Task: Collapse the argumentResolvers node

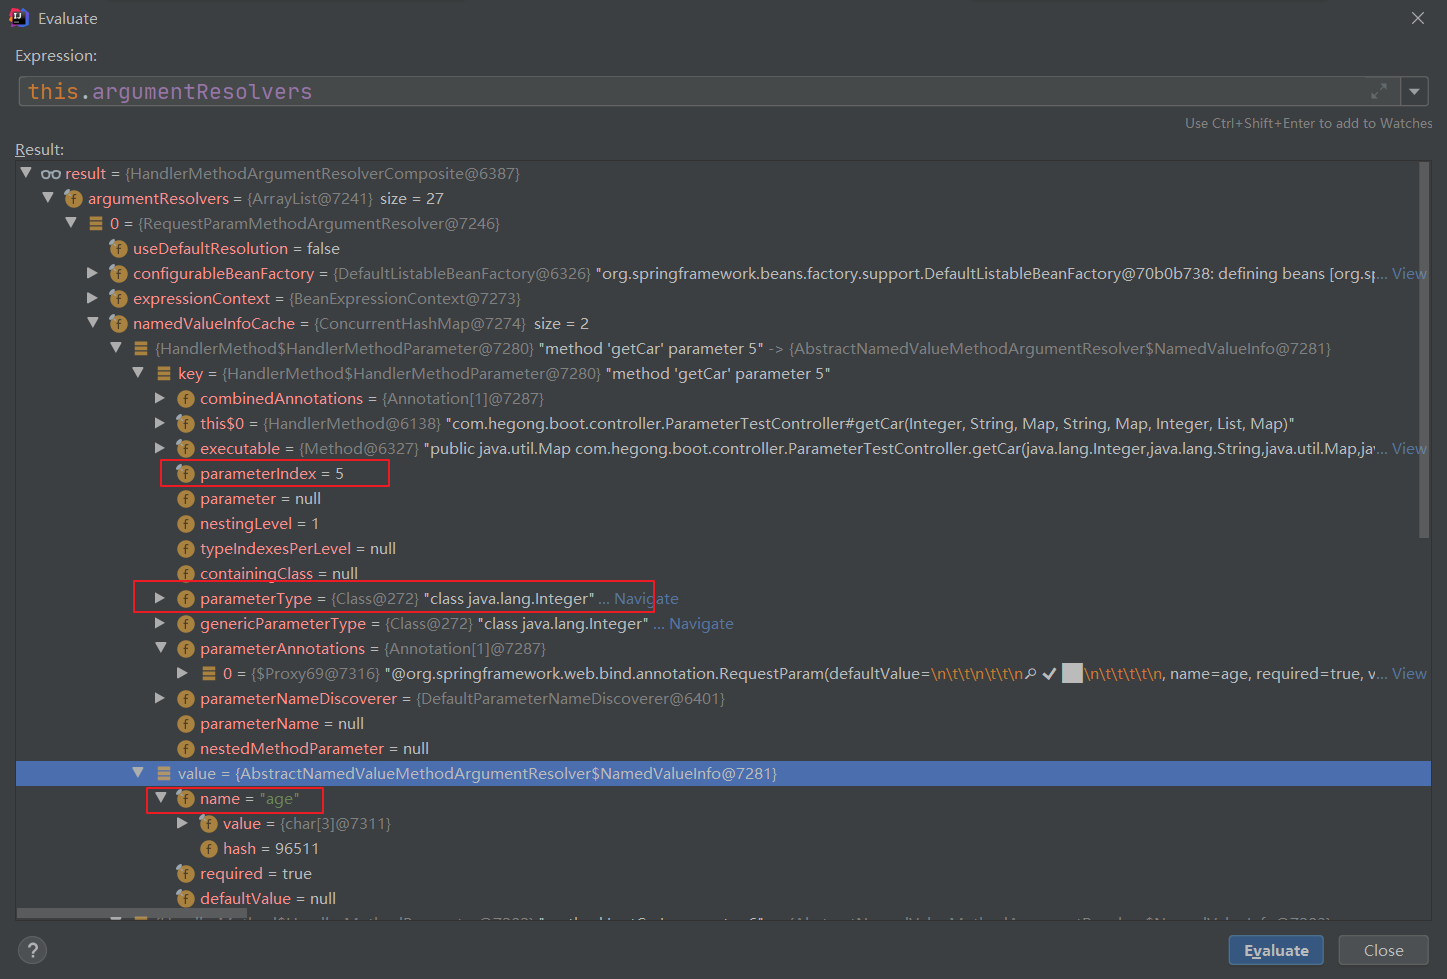Action: tap(48, 198)
